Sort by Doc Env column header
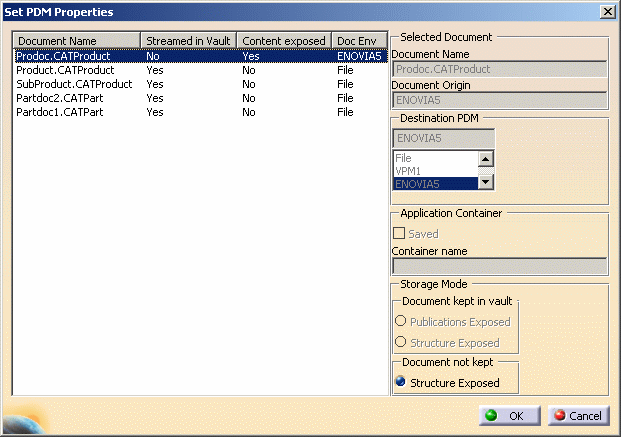 pos(359,41)
